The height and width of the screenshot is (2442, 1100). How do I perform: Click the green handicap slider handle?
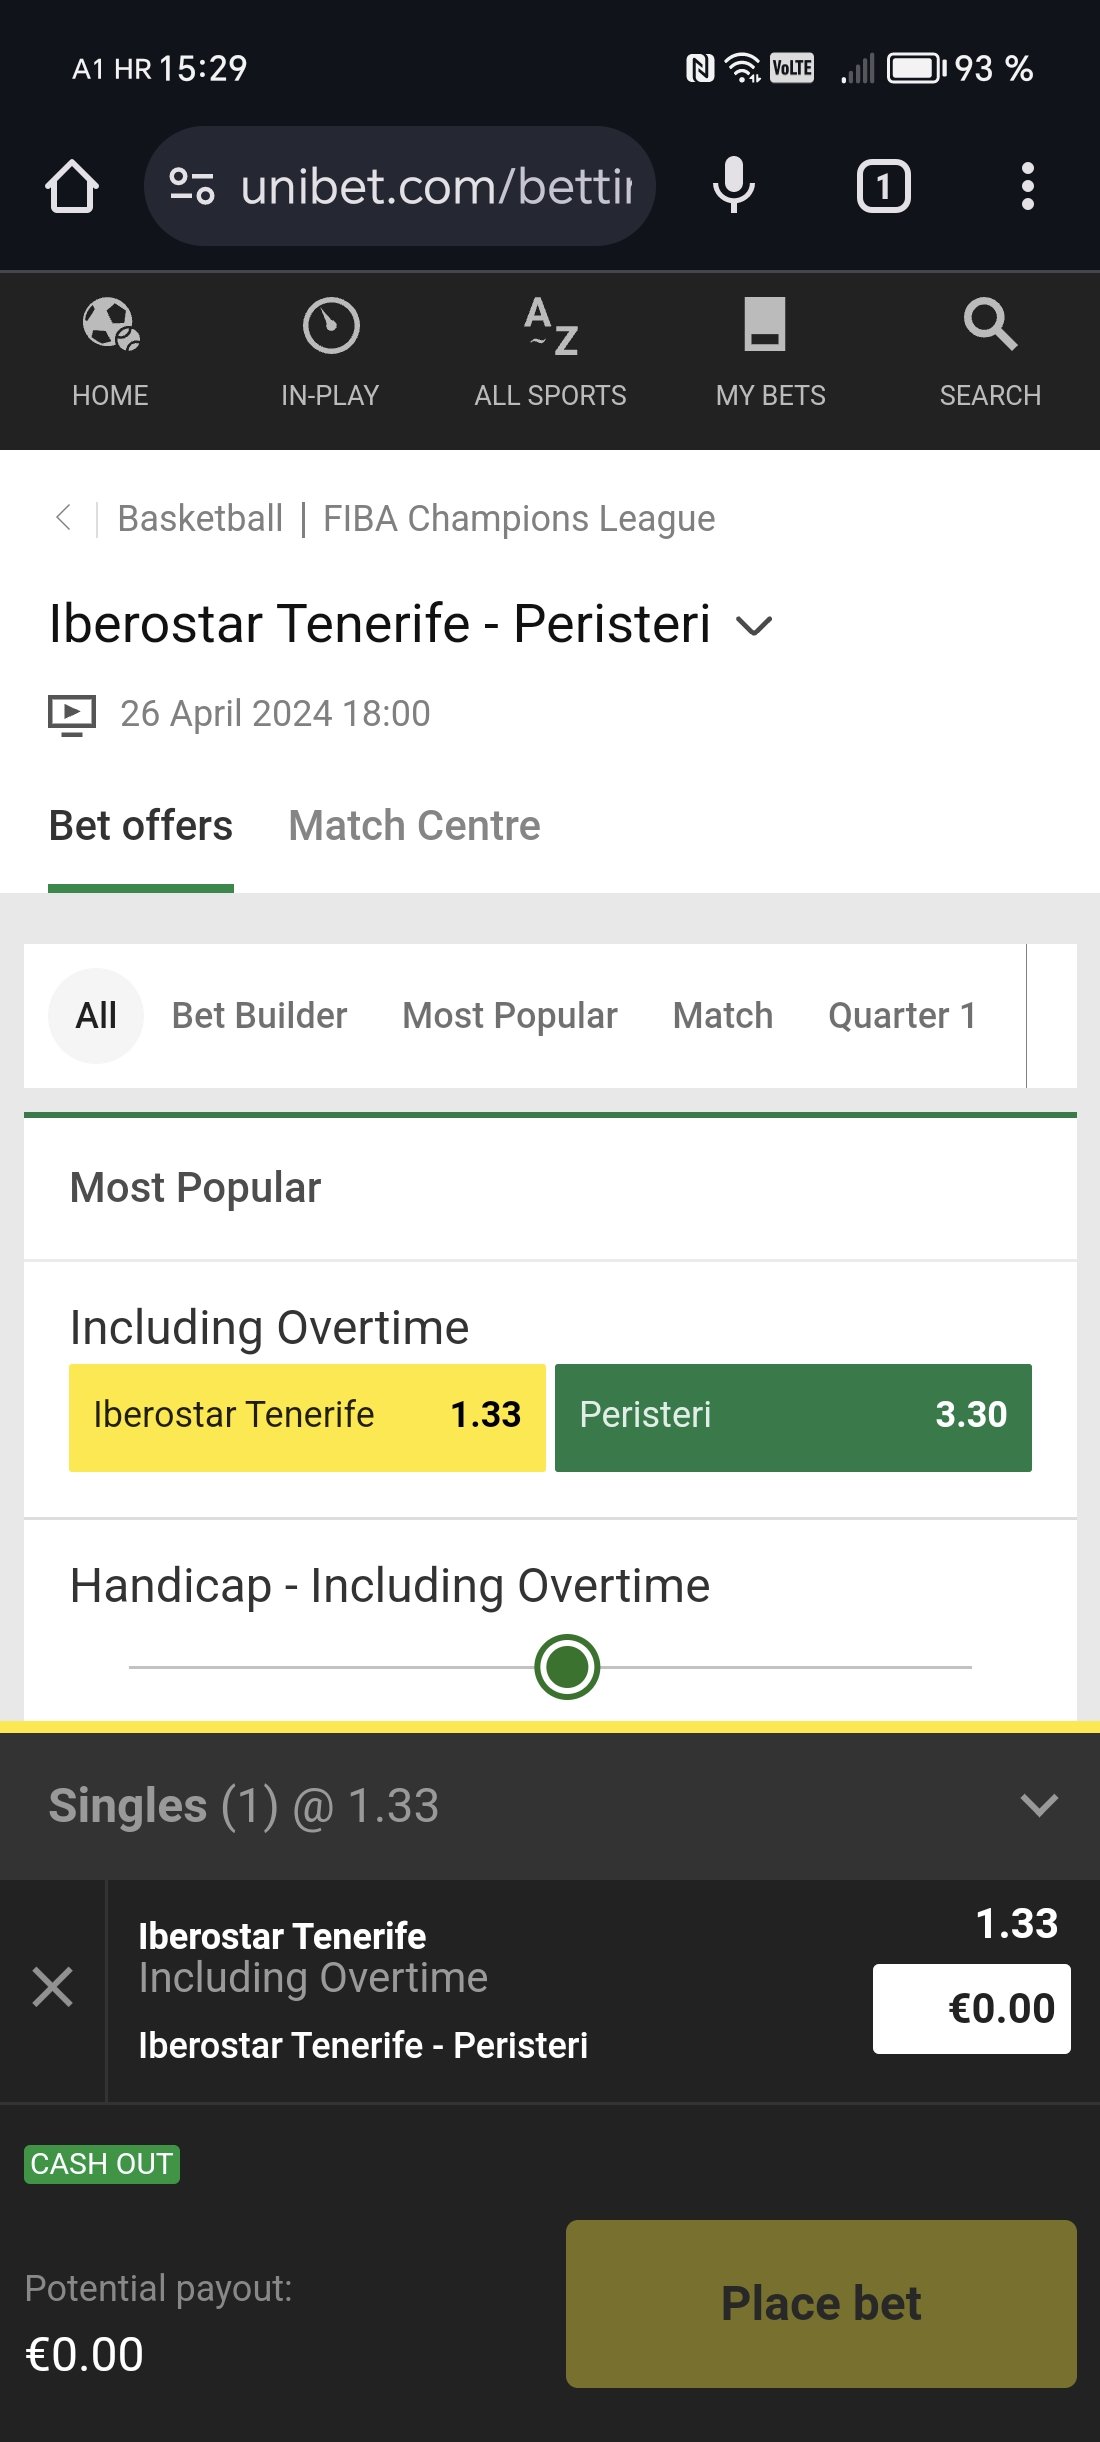567,1667
